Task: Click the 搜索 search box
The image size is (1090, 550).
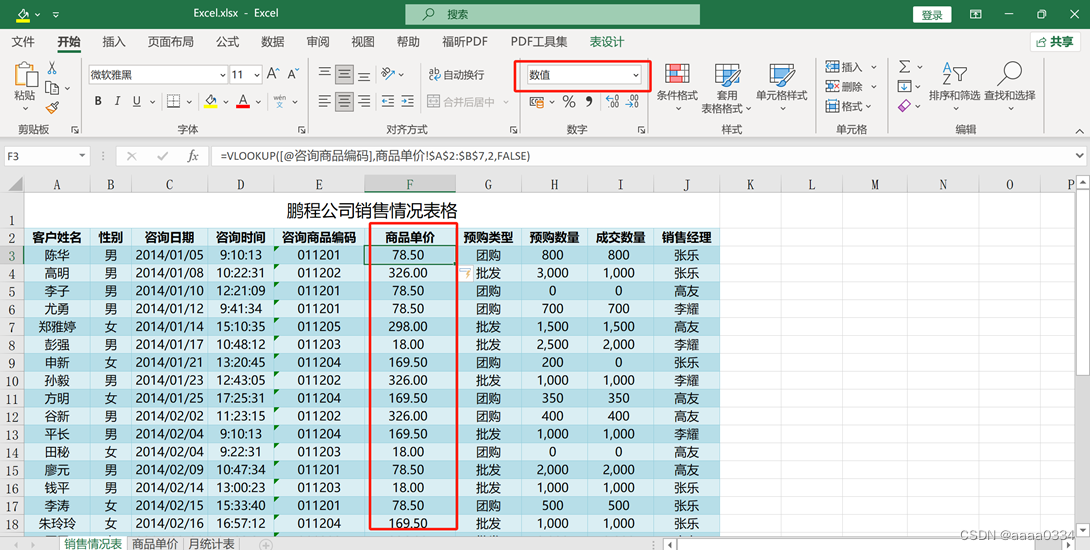Action: pos(553,14)
